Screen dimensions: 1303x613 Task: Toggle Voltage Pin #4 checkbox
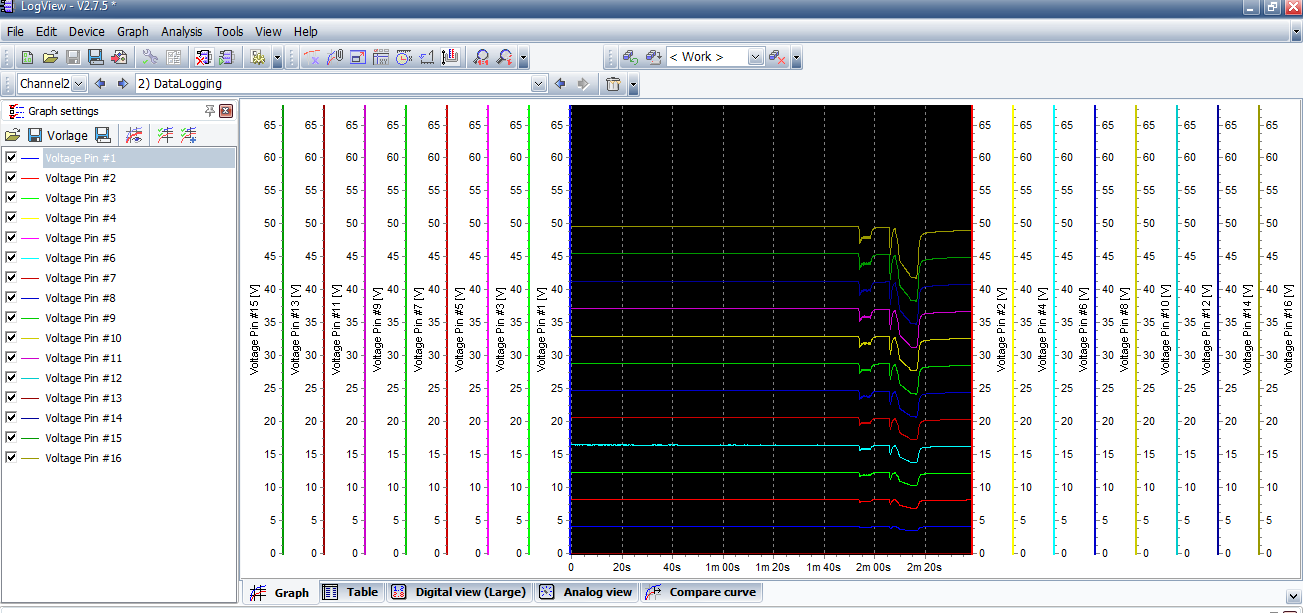(11, 218)
